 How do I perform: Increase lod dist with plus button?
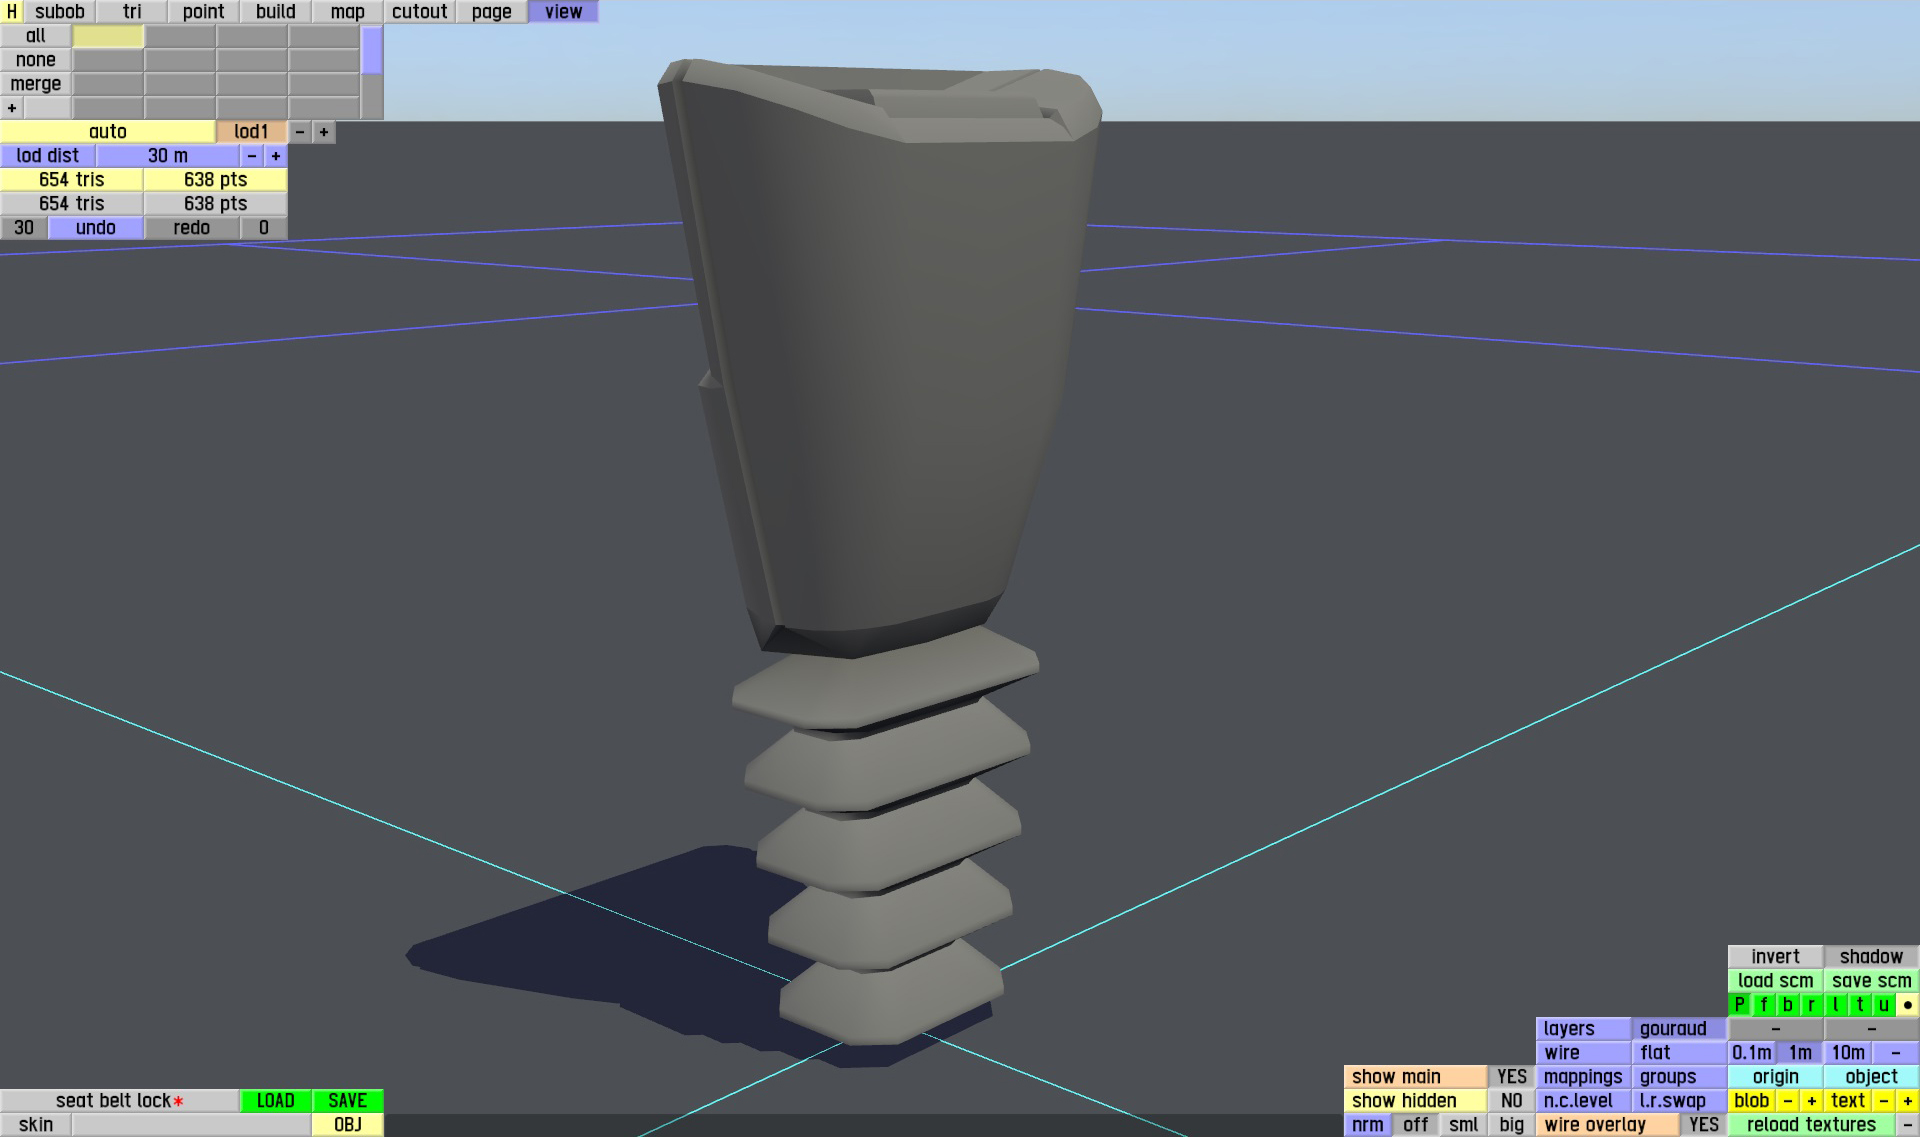pyautogui.click(x=276, y=156)
